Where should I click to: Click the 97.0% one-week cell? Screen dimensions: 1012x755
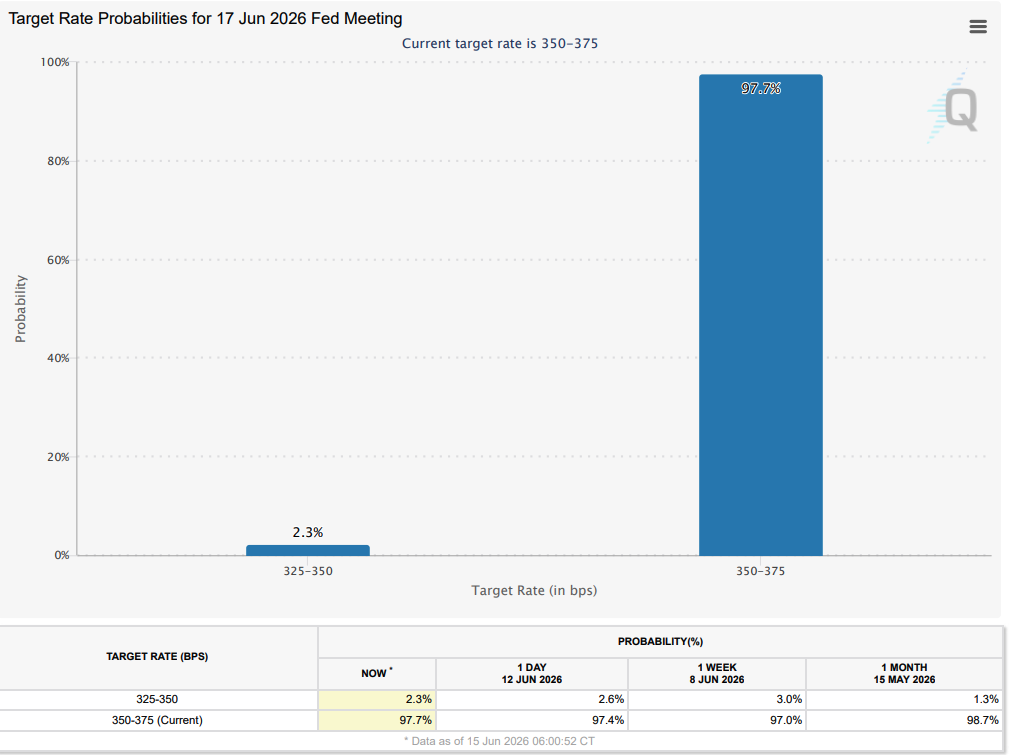(x=716, y=720)
